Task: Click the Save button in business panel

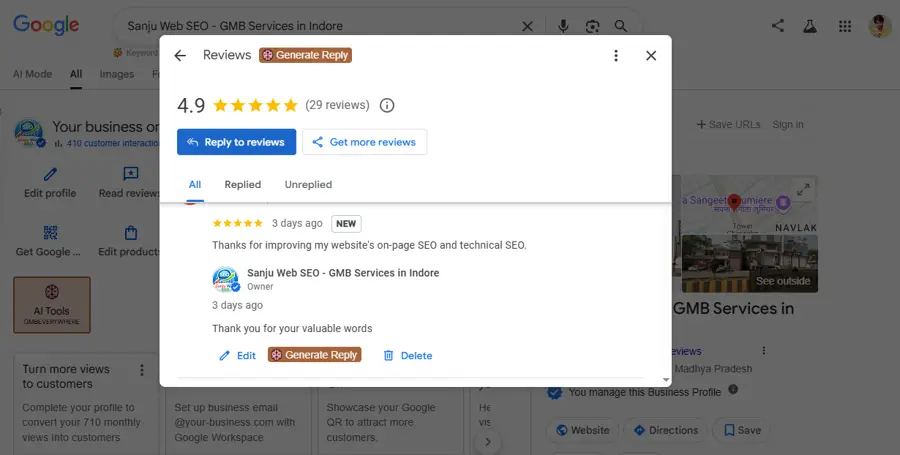Action: click(742, 430)
